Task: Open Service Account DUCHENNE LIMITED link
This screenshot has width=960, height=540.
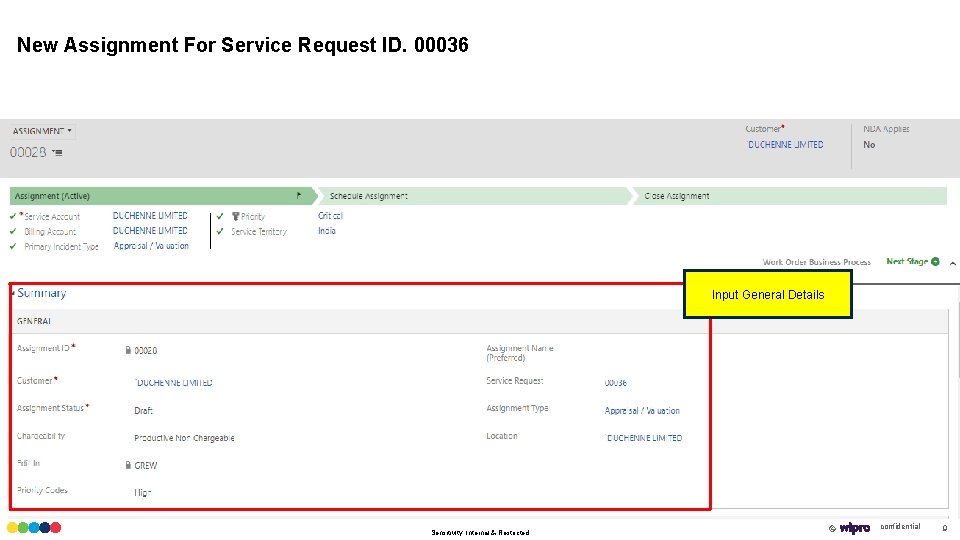Action: (150, 216)
